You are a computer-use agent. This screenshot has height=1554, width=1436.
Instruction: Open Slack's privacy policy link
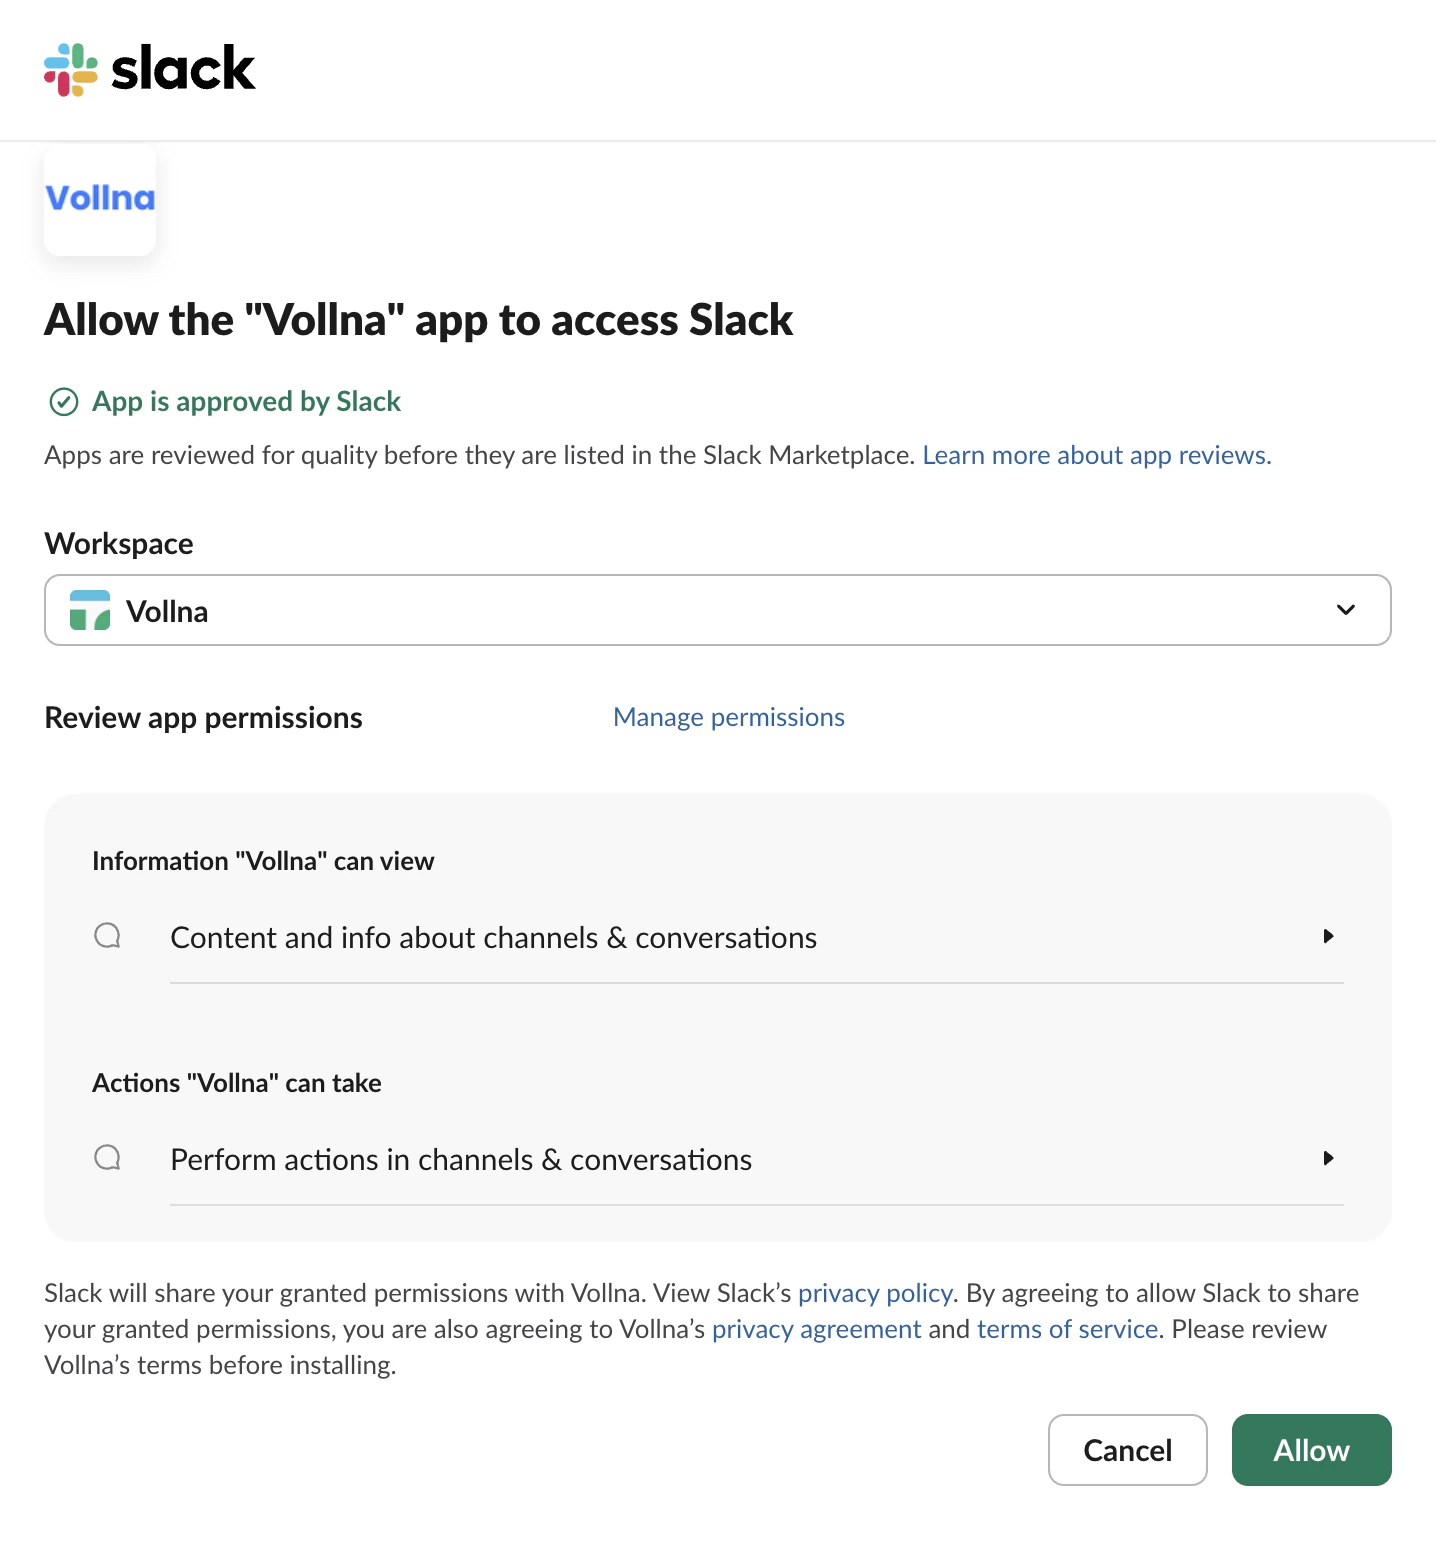tap(874, 1292)
